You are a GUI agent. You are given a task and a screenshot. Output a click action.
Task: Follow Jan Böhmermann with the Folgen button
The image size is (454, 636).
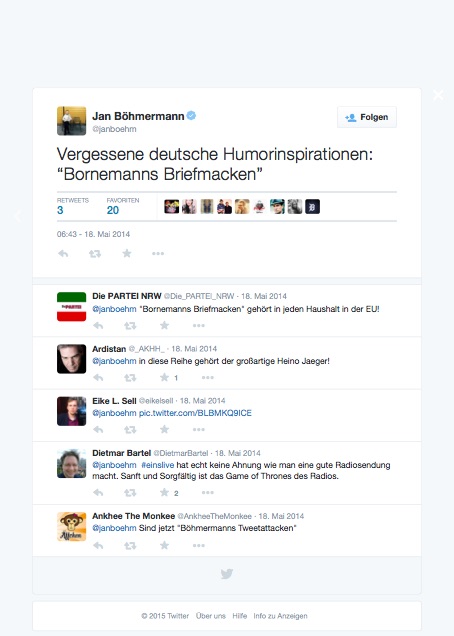tap(367, 117)
